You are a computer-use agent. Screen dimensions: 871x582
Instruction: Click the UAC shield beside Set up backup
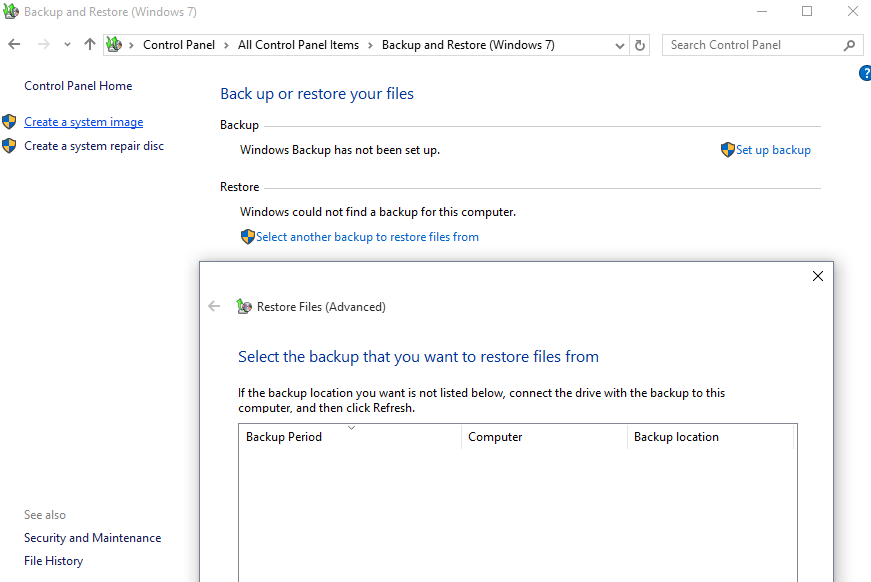click(x=727, y=149)
